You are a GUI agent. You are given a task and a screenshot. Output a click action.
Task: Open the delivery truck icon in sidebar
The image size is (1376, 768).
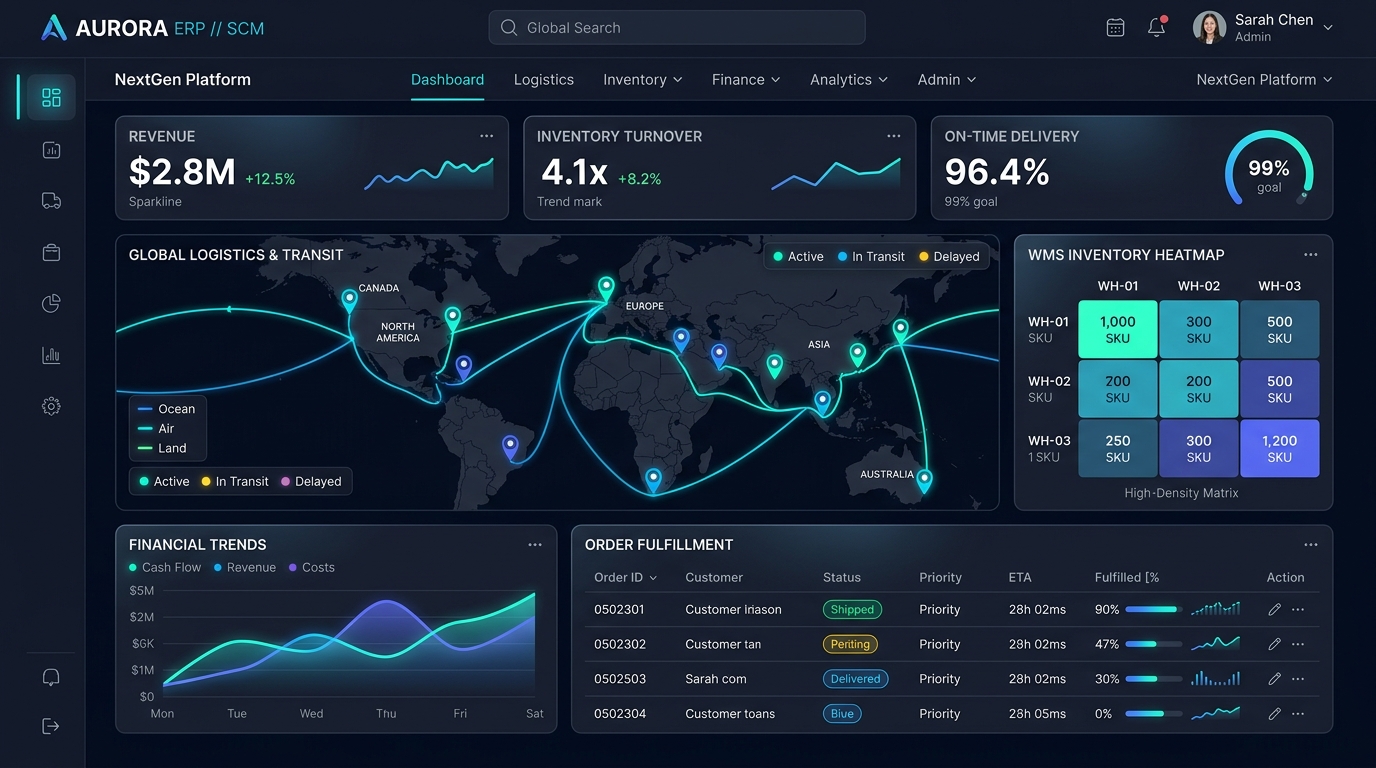[x=51, y=201]
